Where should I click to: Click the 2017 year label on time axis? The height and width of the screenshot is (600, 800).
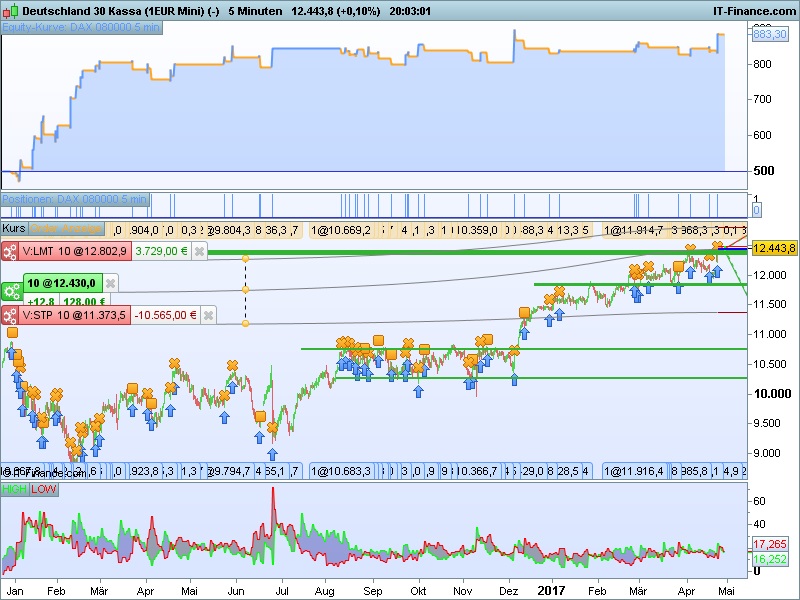click(552, 591)
